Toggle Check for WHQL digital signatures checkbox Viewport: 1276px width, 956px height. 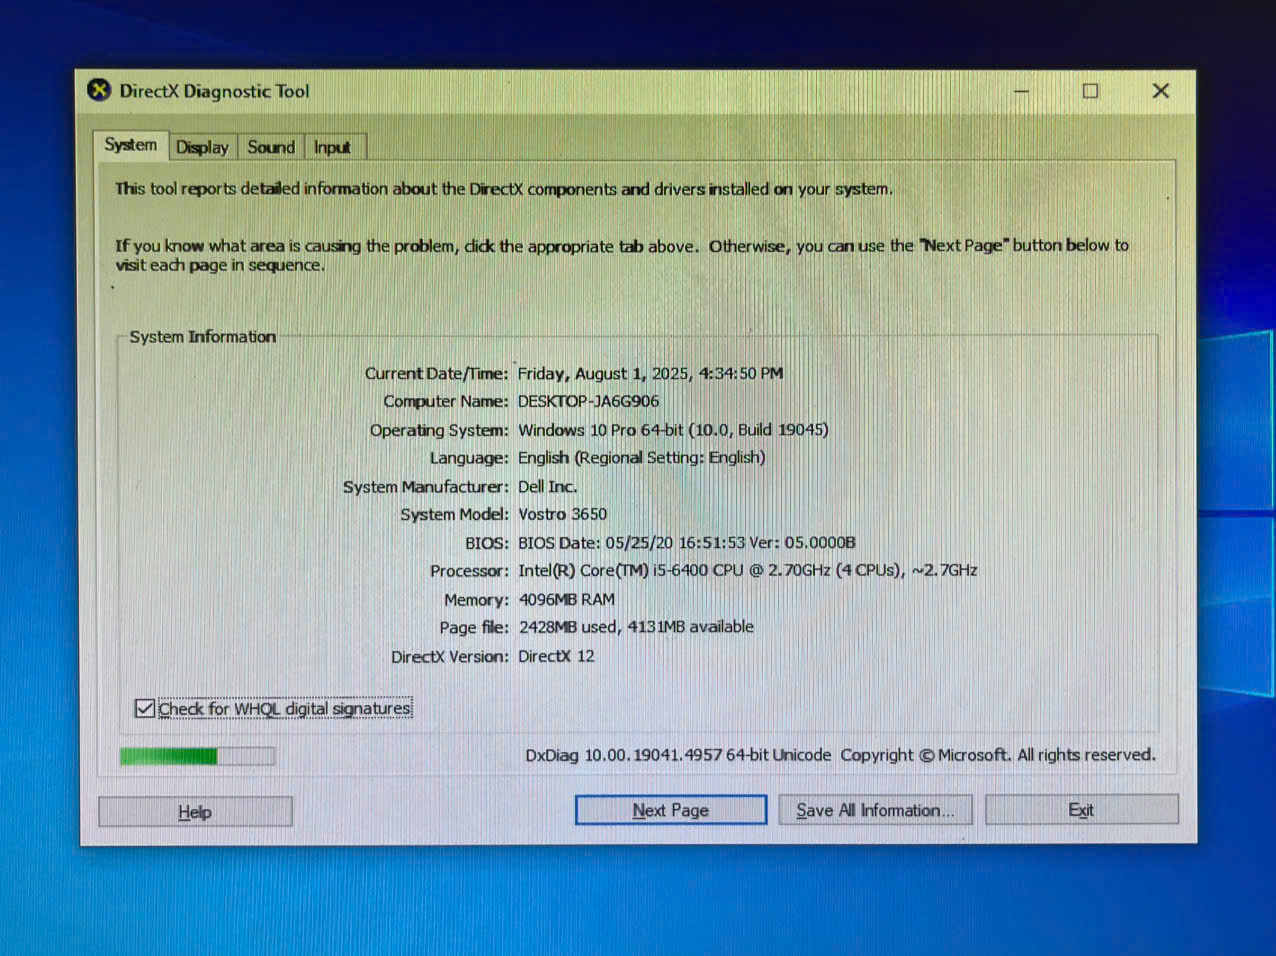pos(145,708)
